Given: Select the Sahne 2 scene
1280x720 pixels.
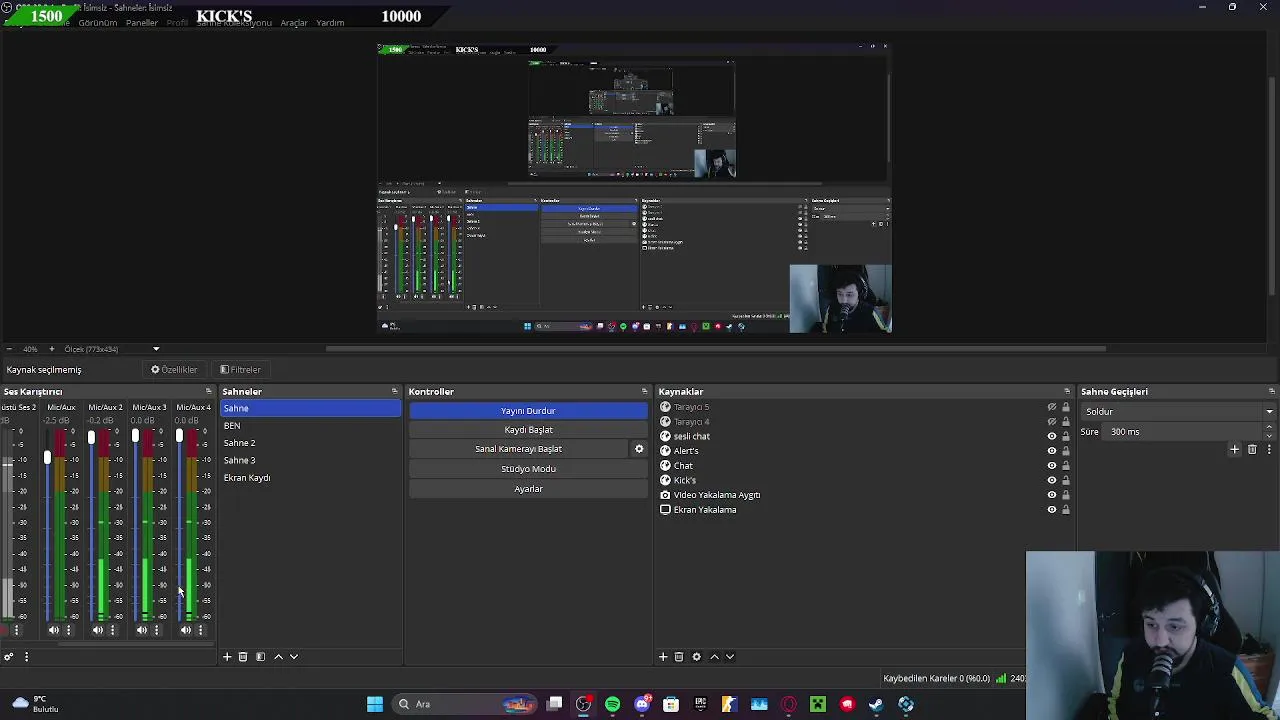Looking at the screenshot, I should (x=310, y=443).
